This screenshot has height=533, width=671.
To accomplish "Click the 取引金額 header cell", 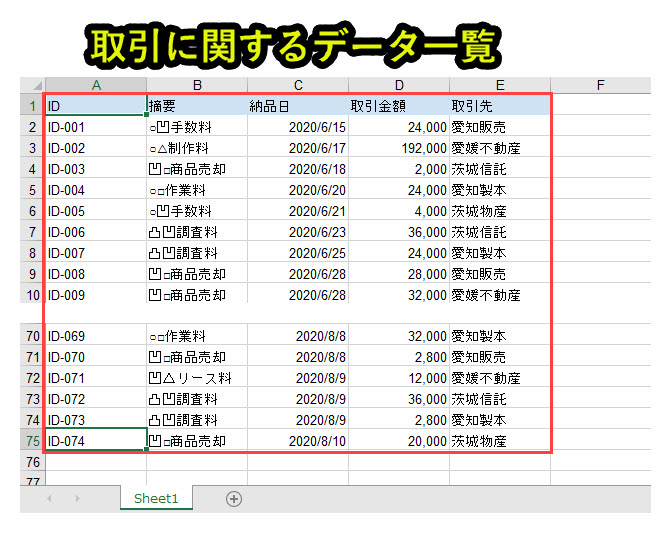I will tap(399, 106).
